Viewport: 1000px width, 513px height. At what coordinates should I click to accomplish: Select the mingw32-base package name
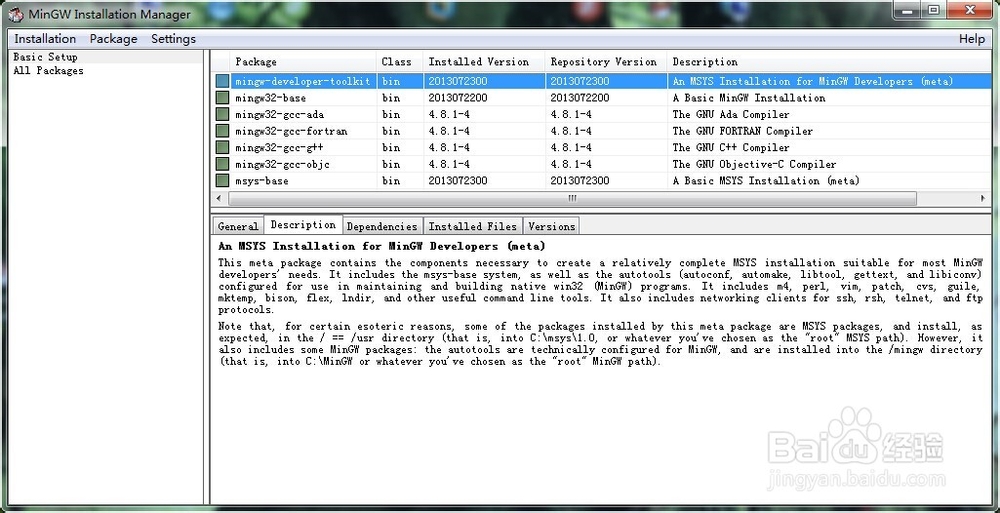(270, 98)
